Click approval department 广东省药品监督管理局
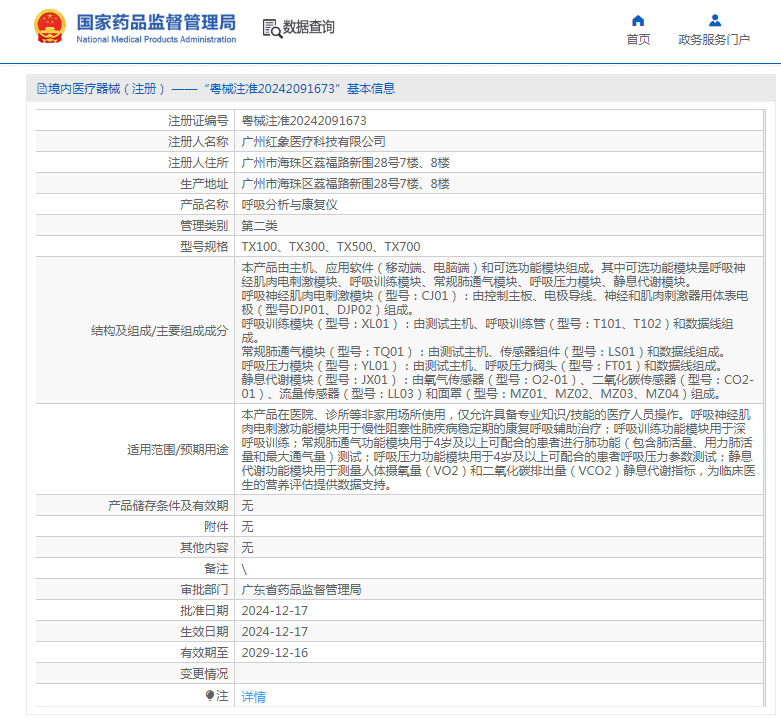Viewport: 781px width, 718px height. (x=301, y=590)
